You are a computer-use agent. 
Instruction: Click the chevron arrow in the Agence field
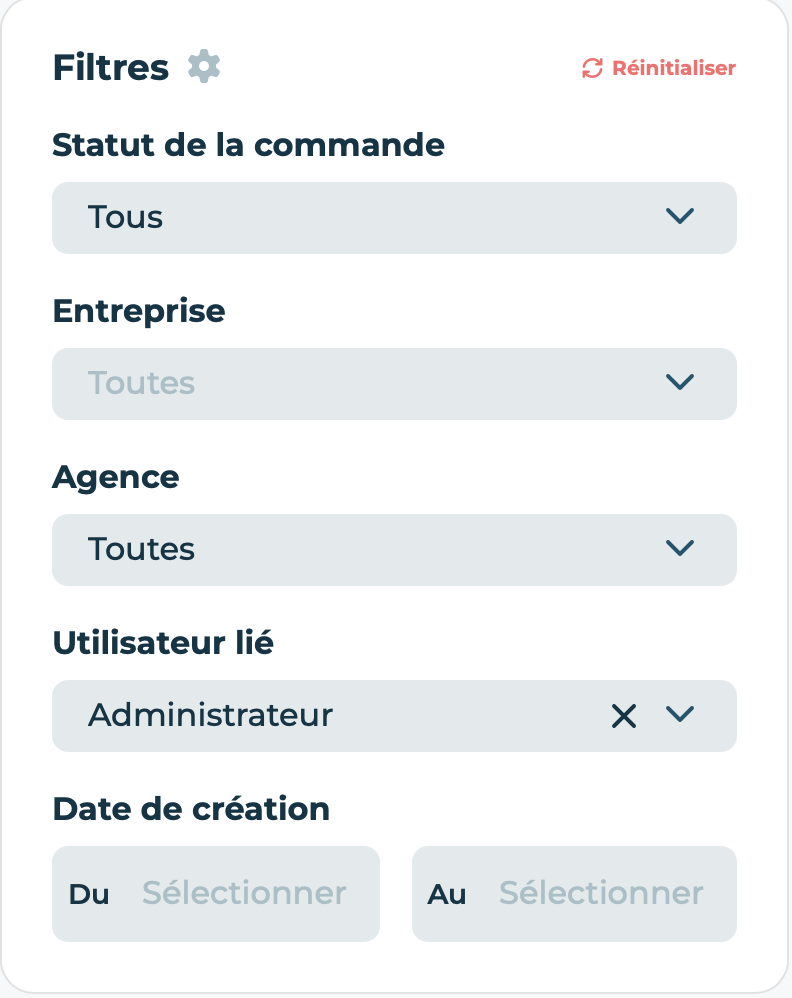679,549
